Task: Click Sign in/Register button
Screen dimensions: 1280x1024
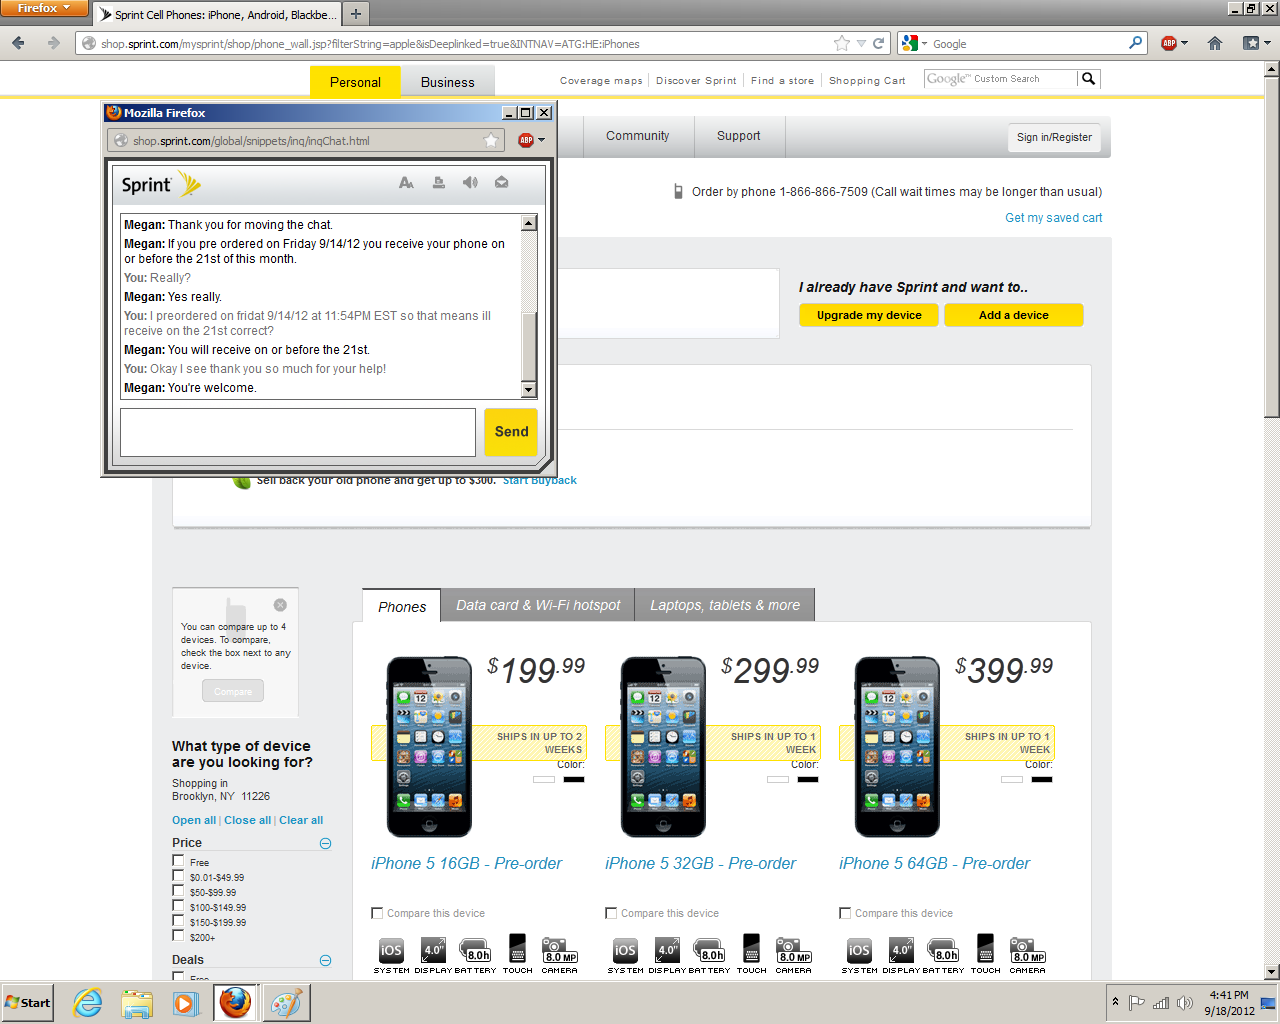Action: (x=1054, y=137)
